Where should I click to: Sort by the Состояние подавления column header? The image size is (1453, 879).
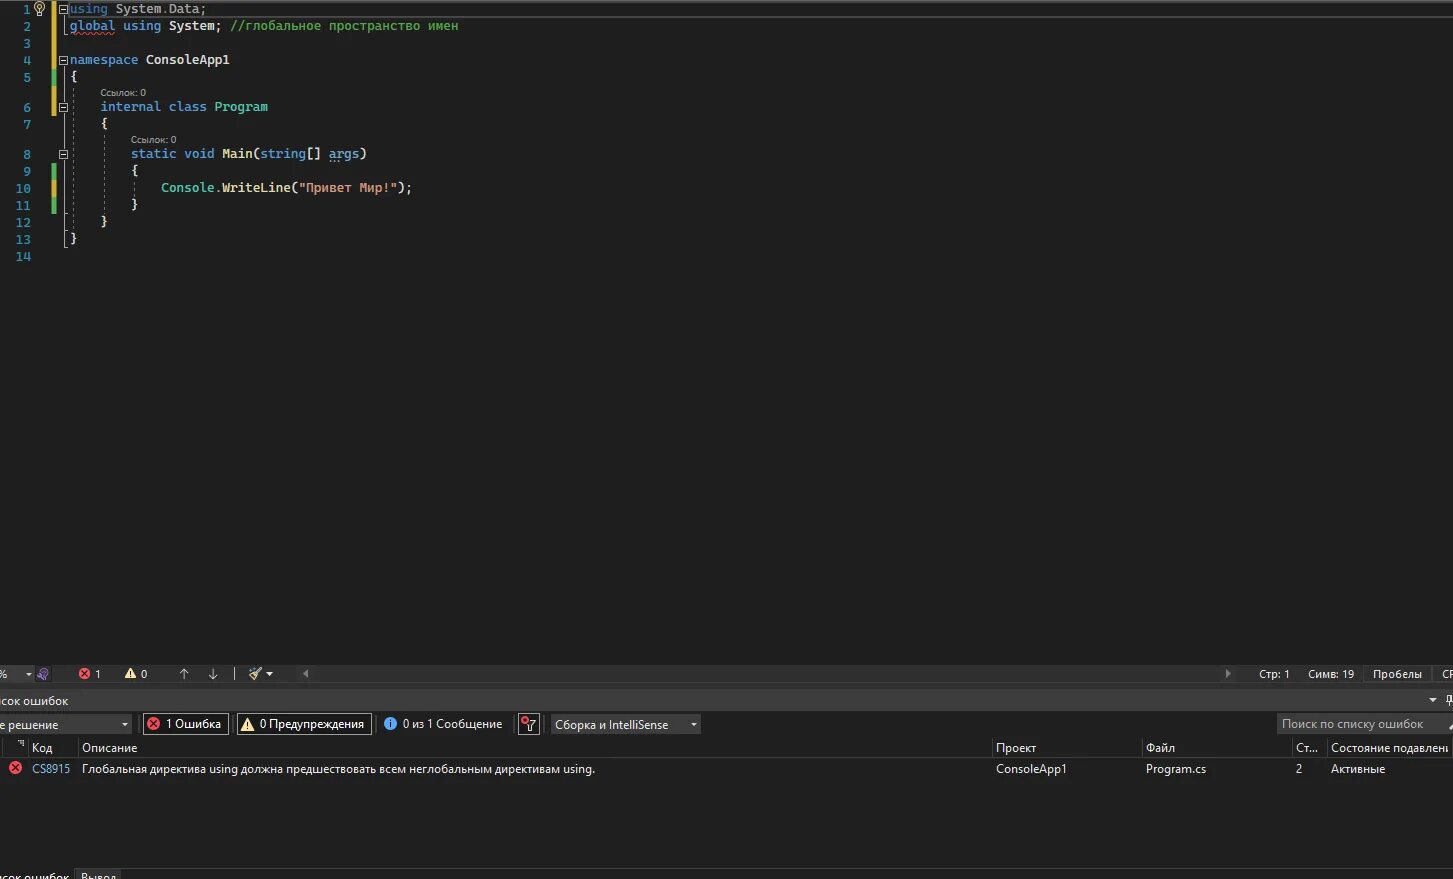tap(1389, 748)
